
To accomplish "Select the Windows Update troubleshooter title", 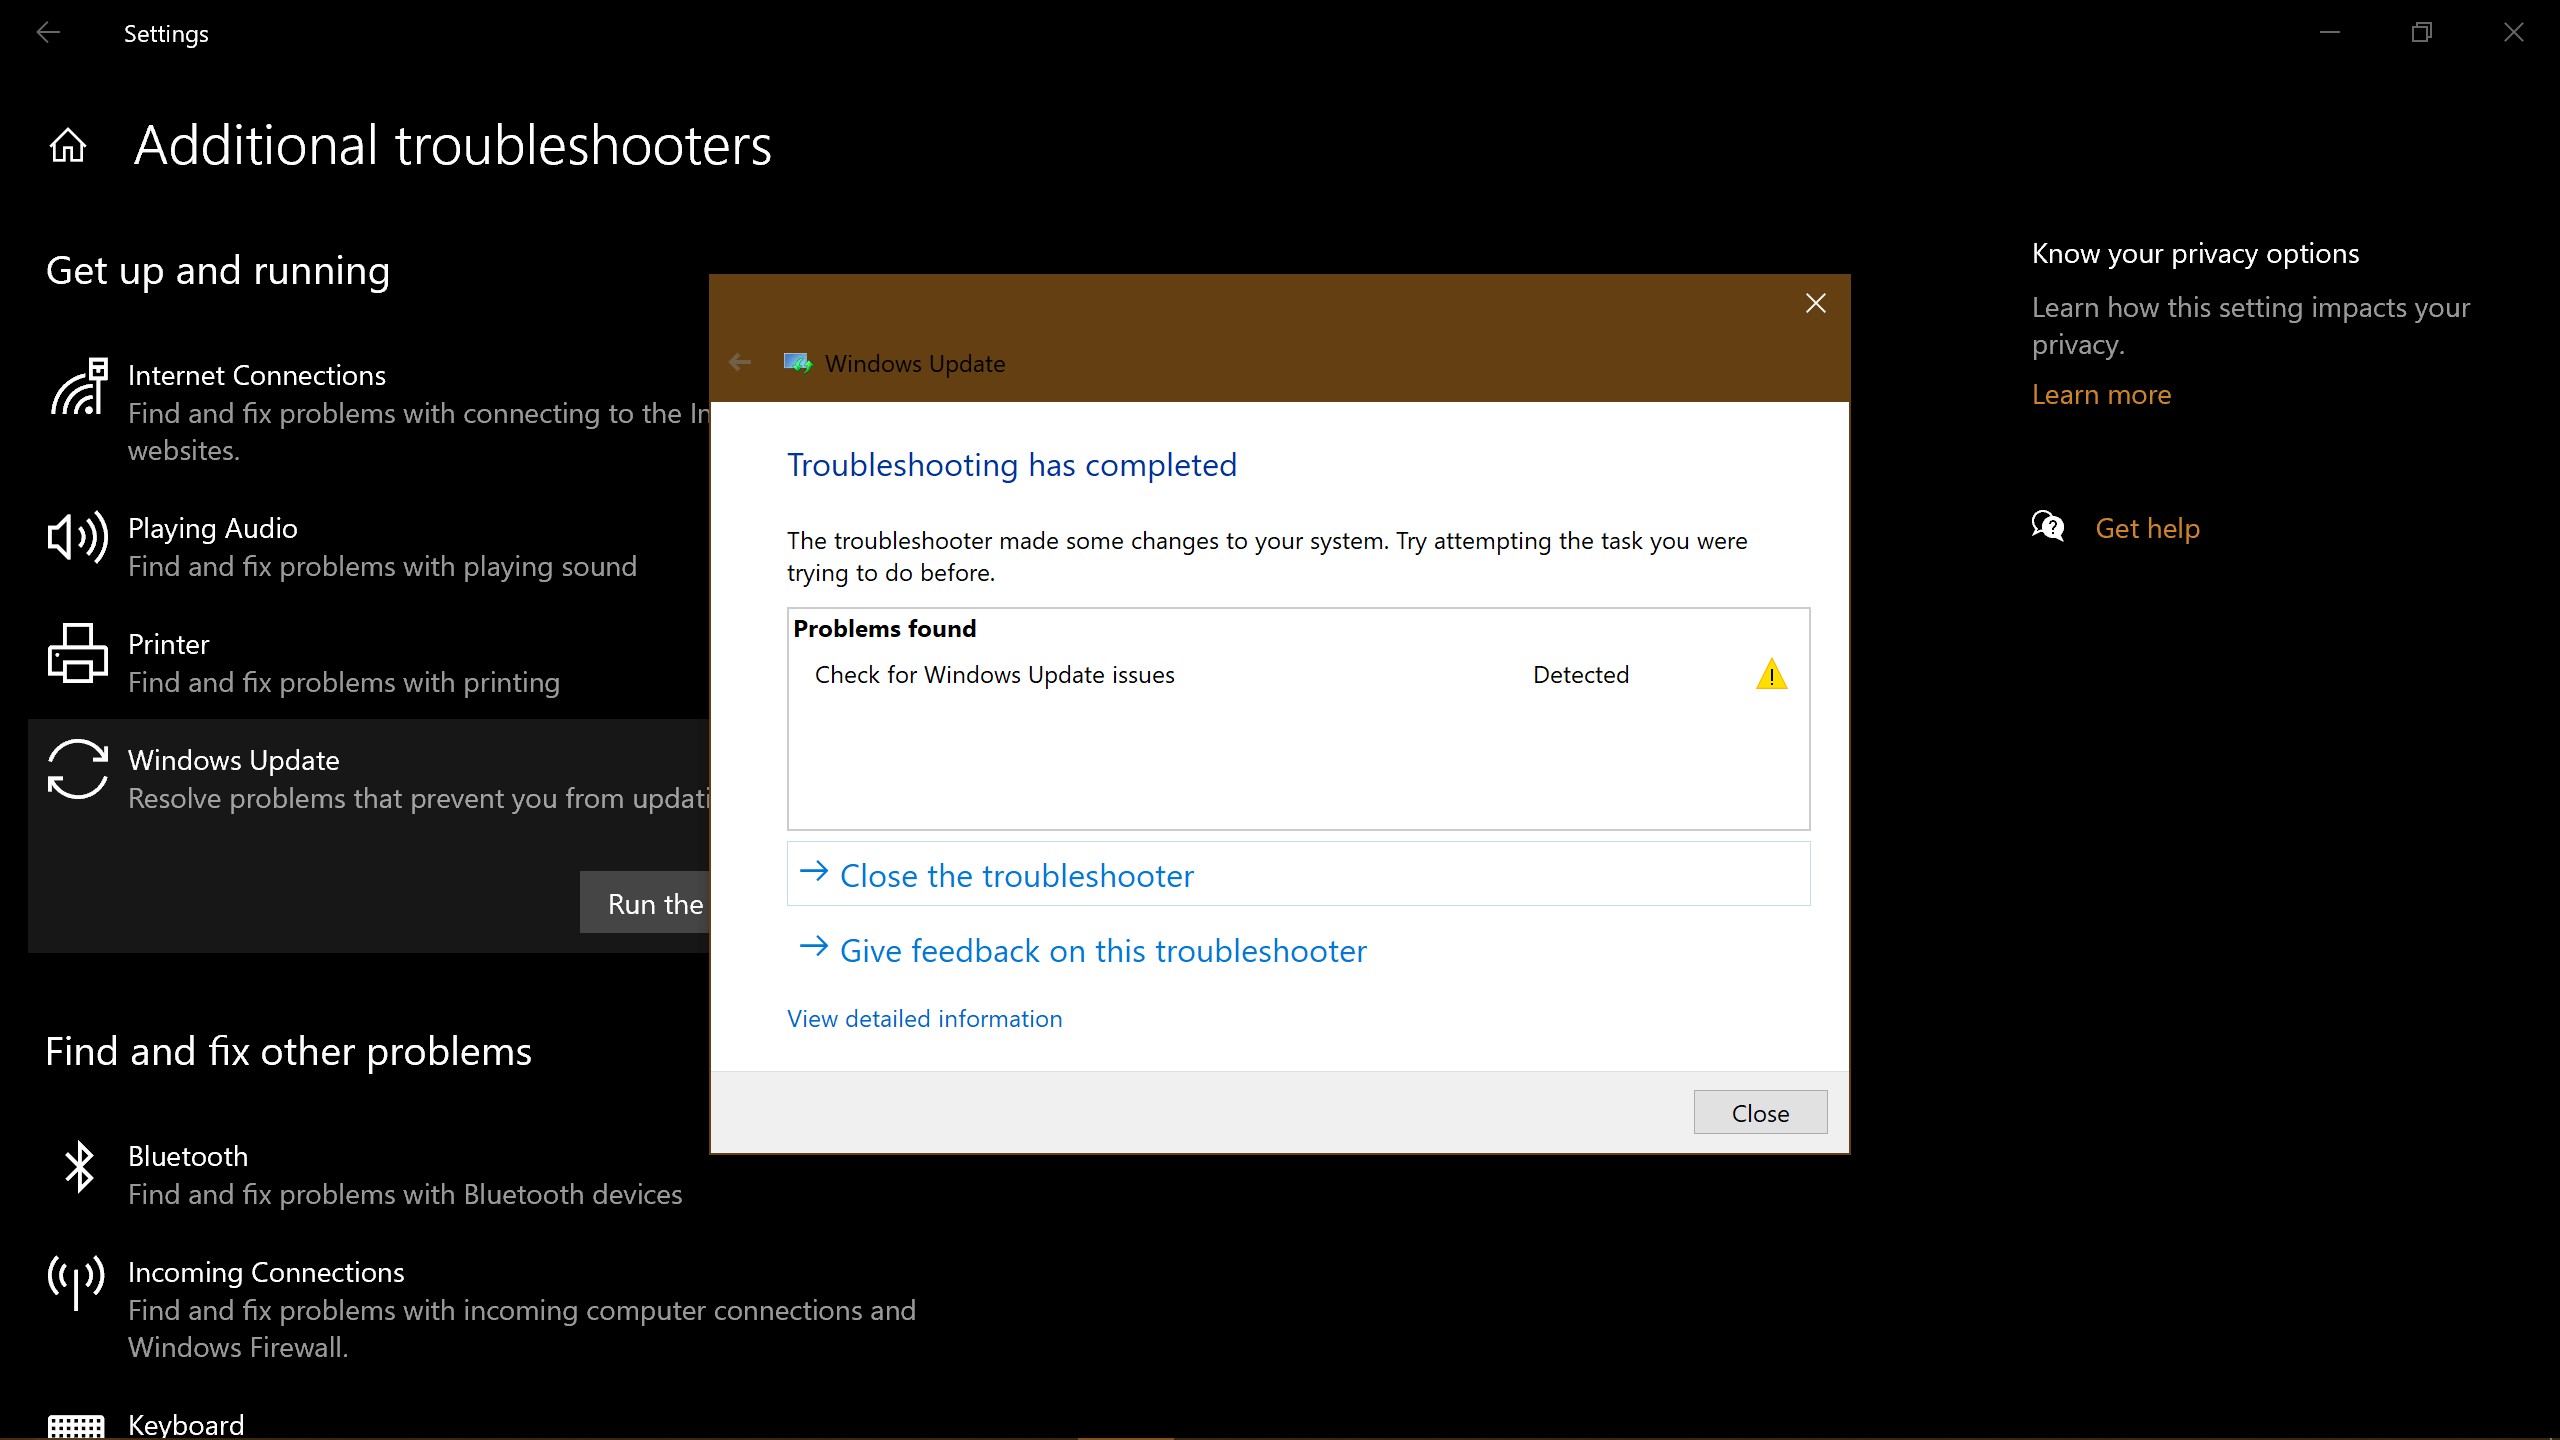I will (234, 760).
